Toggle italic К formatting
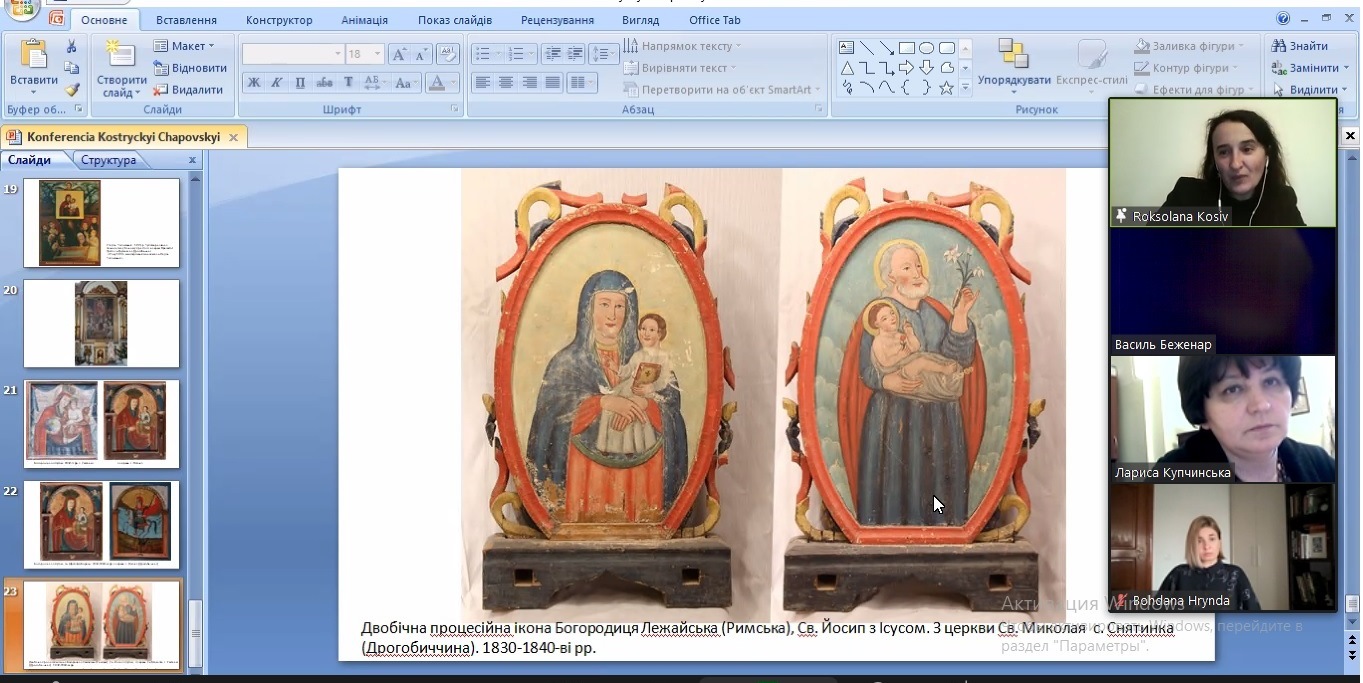This screenshot has height=683, width=1363. [277, 83]
